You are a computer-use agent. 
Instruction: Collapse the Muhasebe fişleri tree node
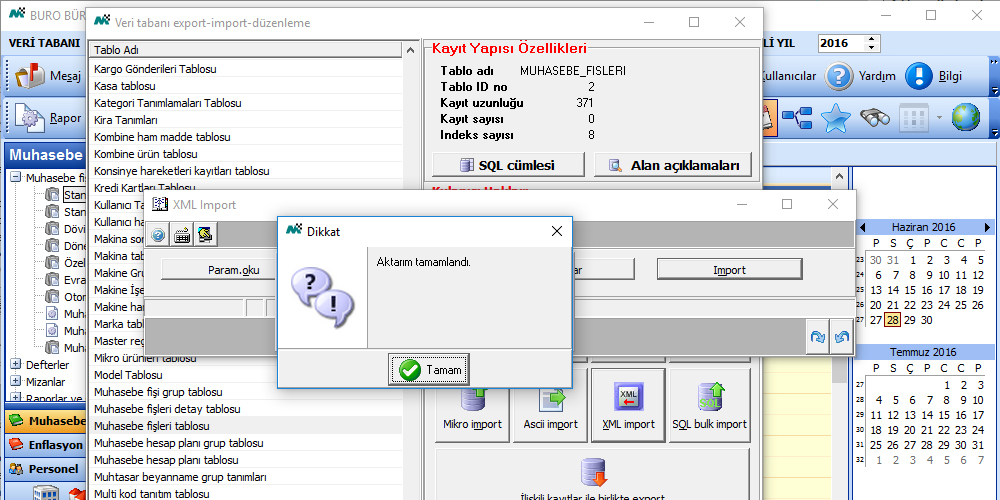click(15, 177)
